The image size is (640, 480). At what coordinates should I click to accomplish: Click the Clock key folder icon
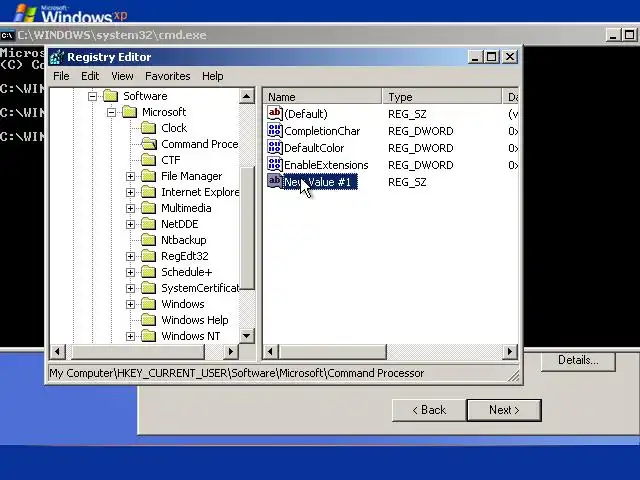(x=149, y=128)
